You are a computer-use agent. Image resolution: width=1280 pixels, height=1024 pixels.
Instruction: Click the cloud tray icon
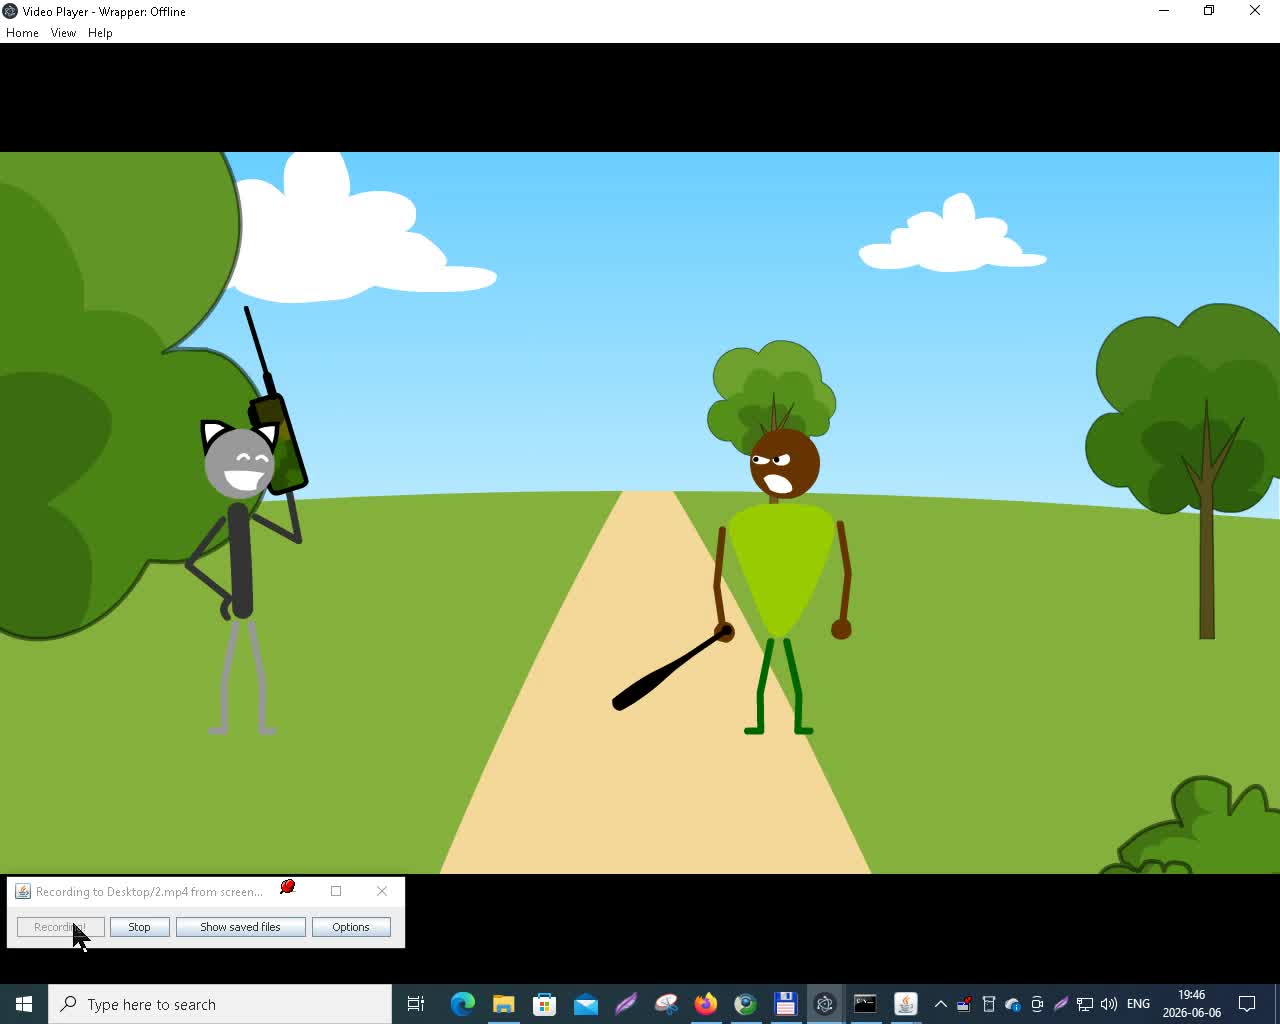click(1012, 1004)
